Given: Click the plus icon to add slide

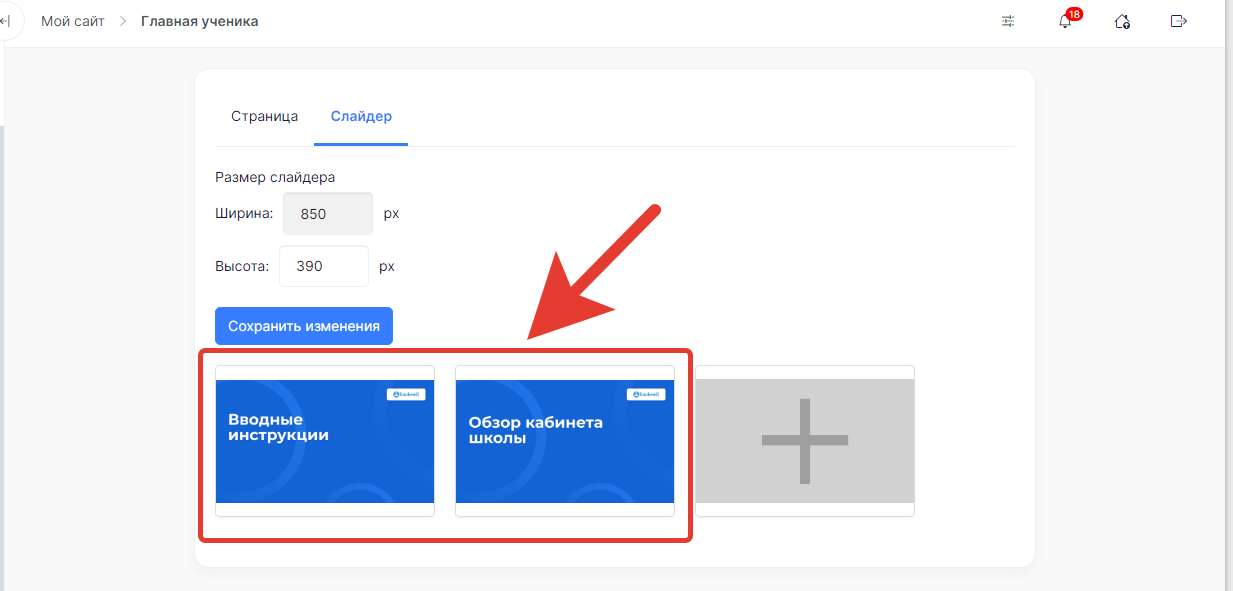Looking at the screenshot, I should [804, 441].
